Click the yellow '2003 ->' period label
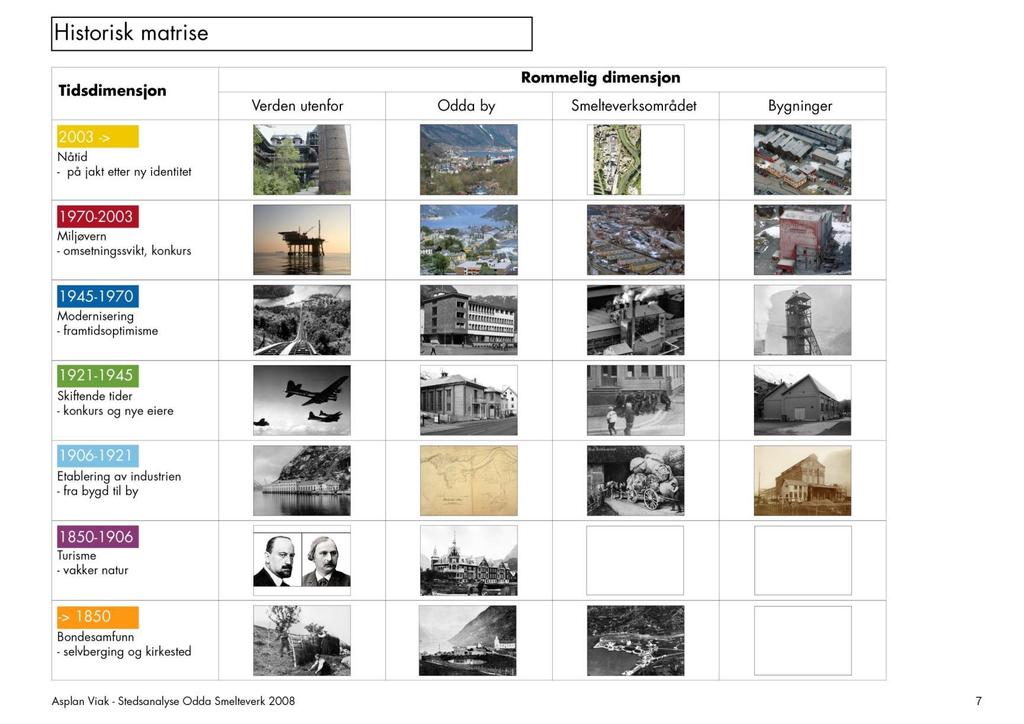1024x724 pixels. pyautogui.click(x=97, y=136)
